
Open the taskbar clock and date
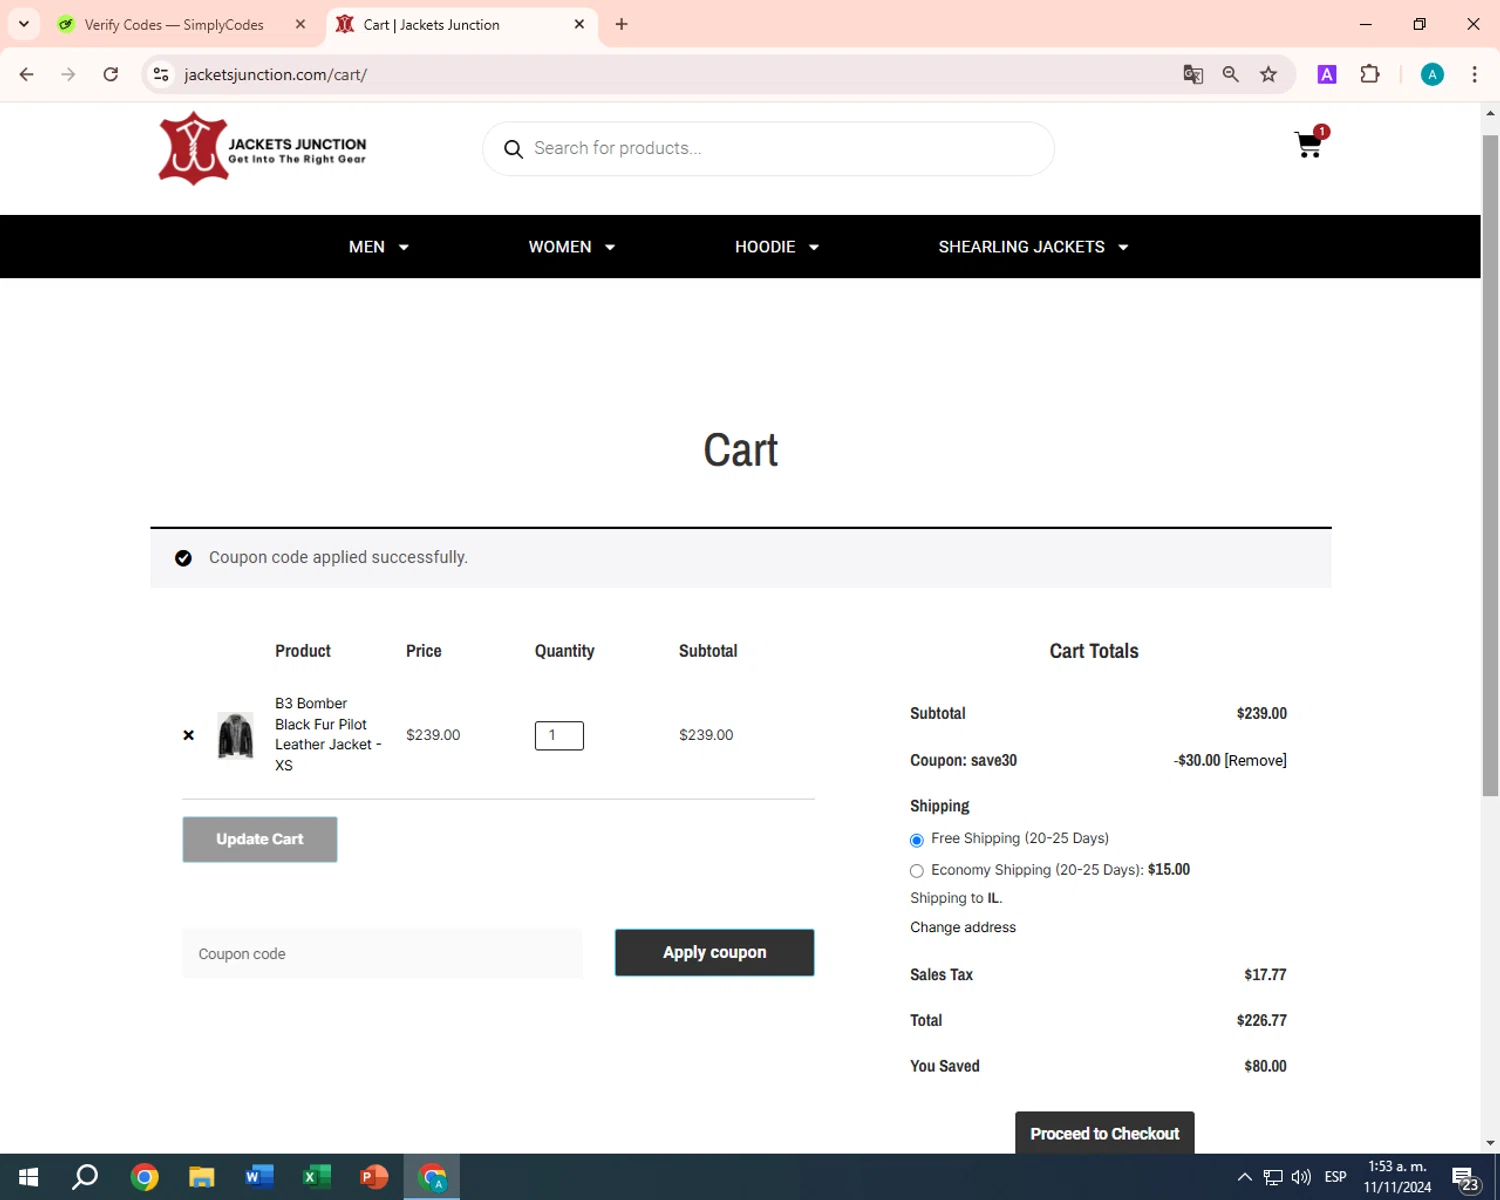tap(1397, 1177)
